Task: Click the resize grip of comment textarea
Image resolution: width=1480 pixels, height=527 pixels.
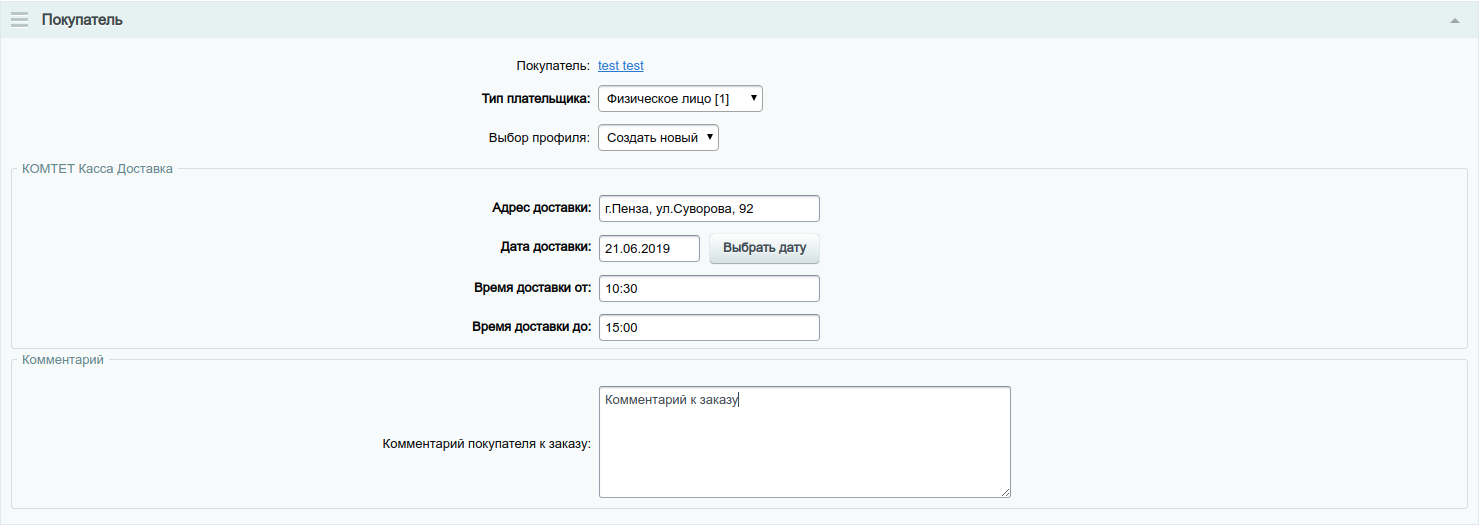Action: [x=1004, y=491]
